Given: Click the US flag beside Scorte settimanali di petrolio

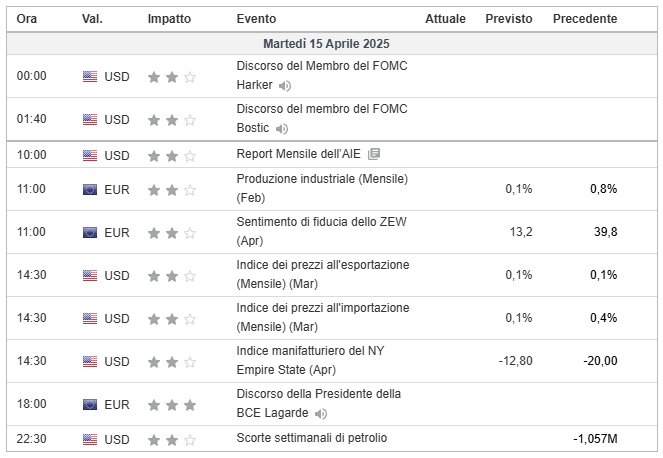Looking at the screenshot, I should coord(90,439).
